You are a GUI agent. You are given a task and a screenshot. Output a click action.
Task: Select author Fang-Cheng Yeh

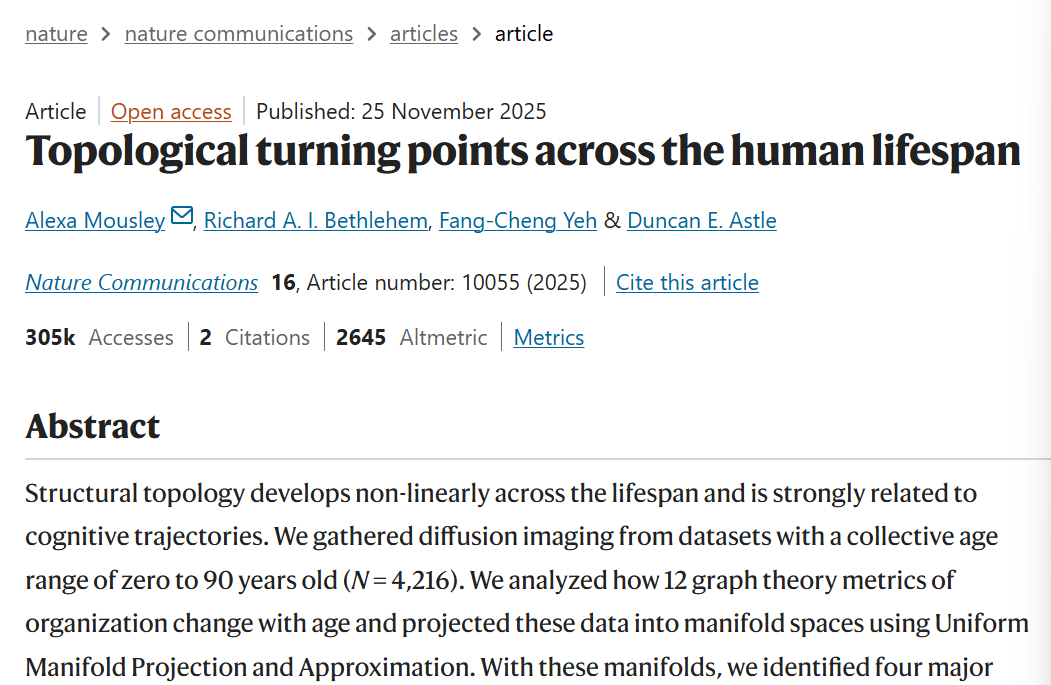click(517, 221)
